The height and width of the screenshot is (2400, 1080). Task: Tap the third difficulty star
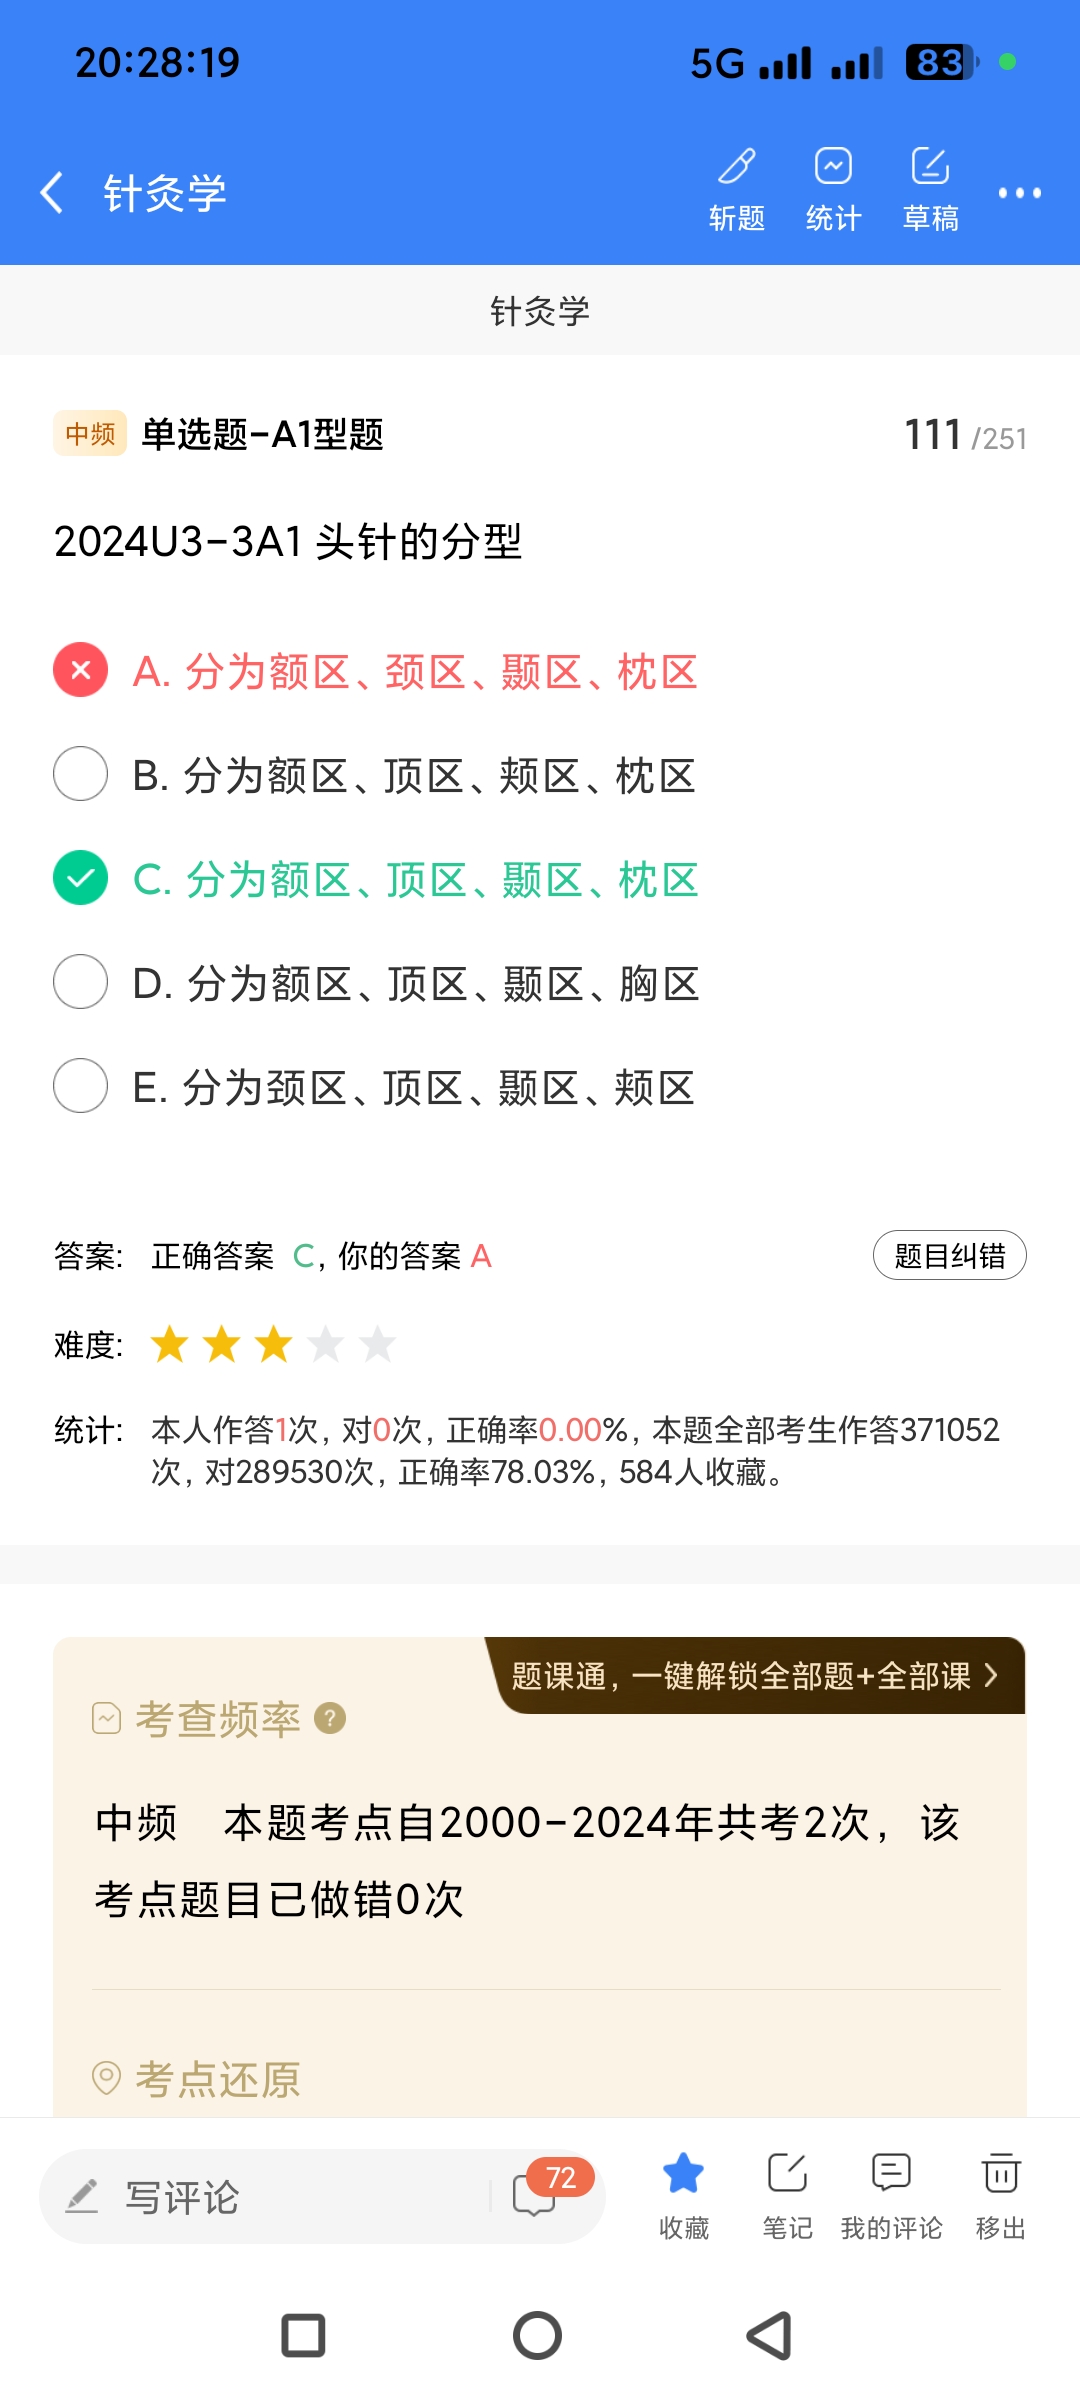[x=273, y=1344]
